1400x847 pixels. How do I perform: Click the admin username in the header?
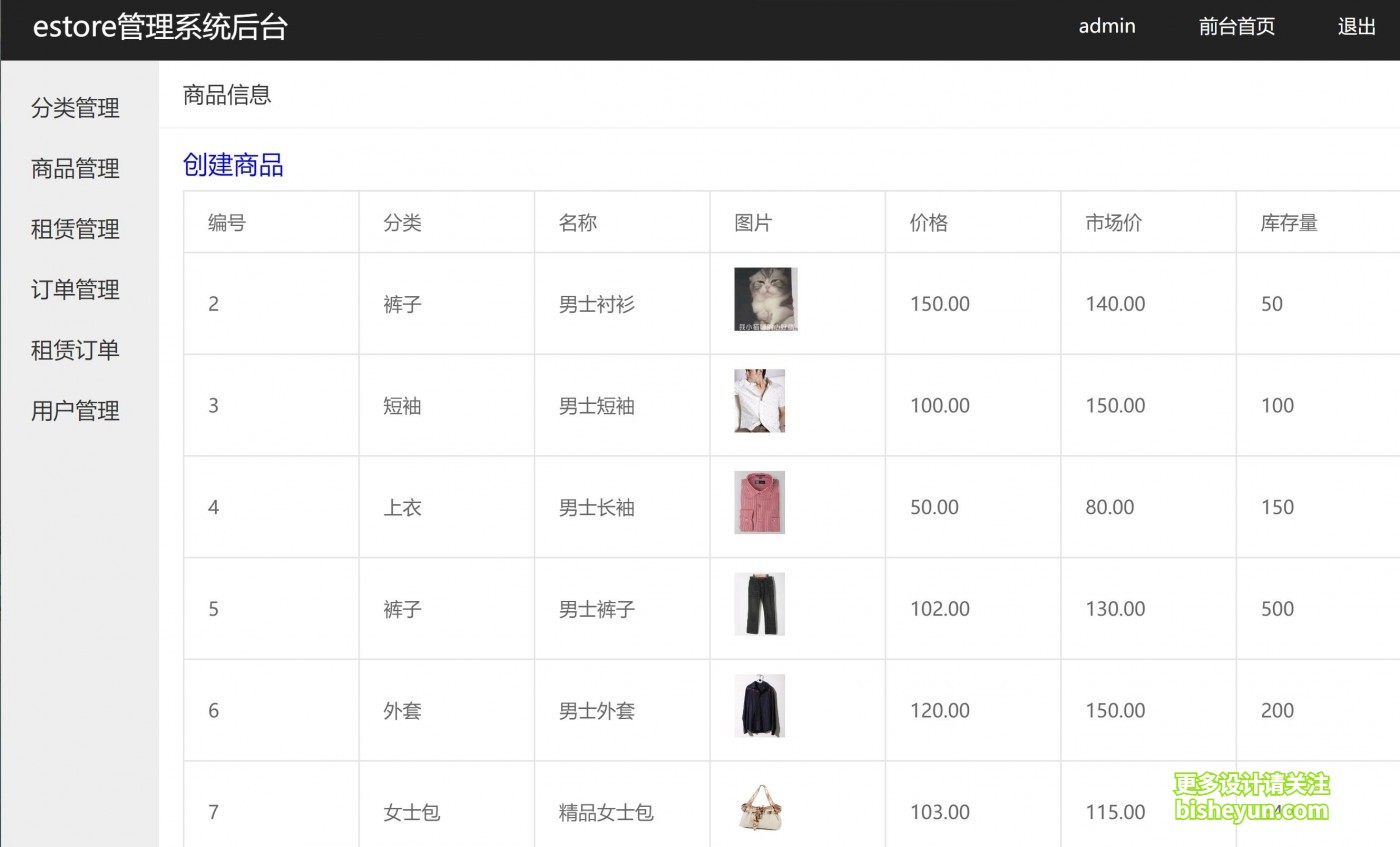point(1107,27)
